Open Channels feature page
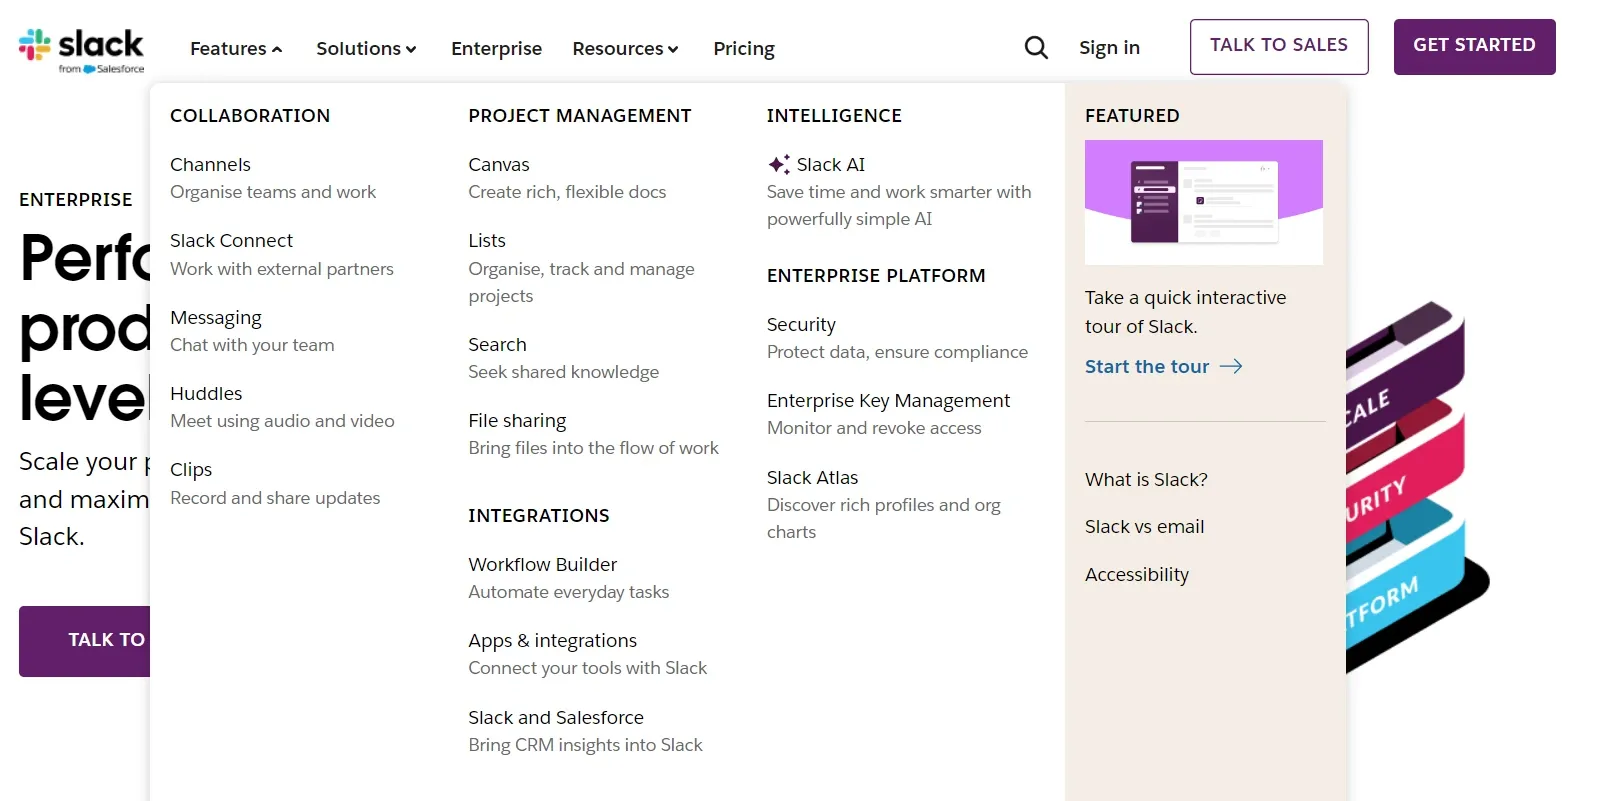Image resolution: width=1607 pixels, height=801 pixels. pos(210,164)
